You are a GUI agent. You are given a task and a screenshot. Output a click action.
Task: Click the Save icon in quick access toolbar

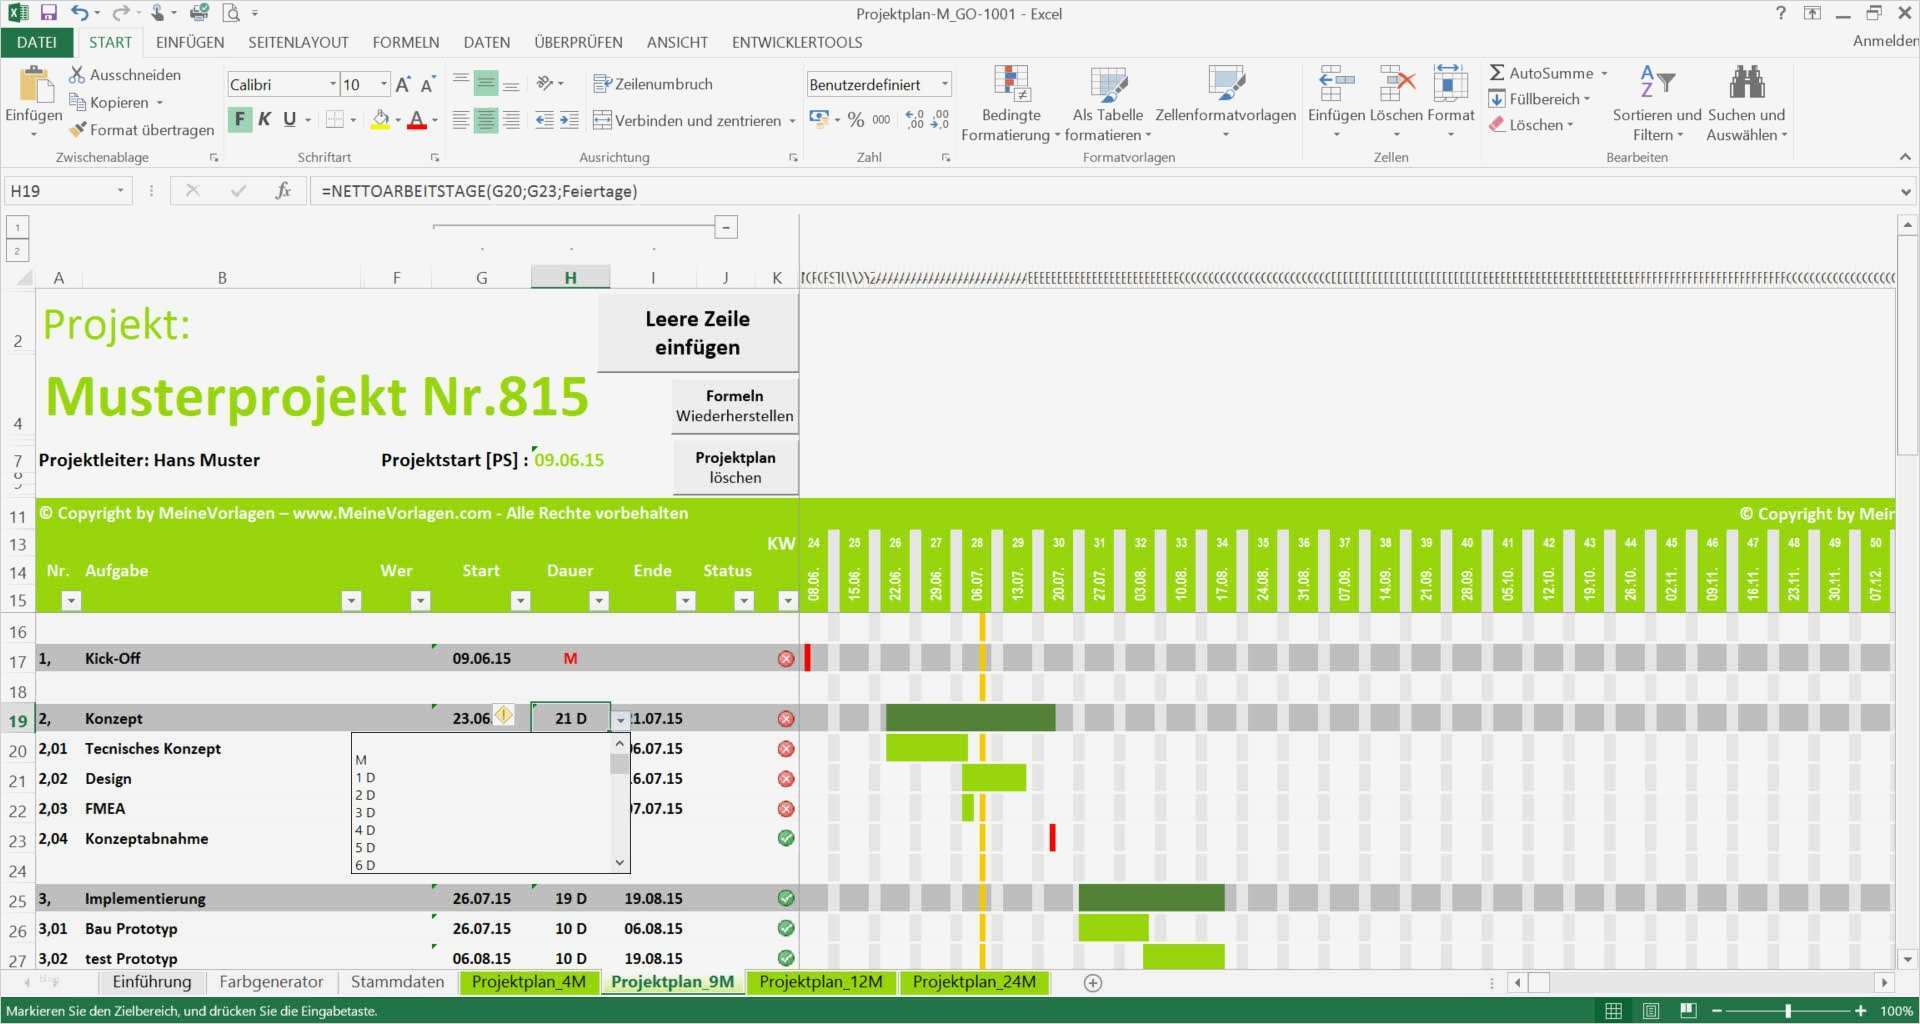[48, 13]
